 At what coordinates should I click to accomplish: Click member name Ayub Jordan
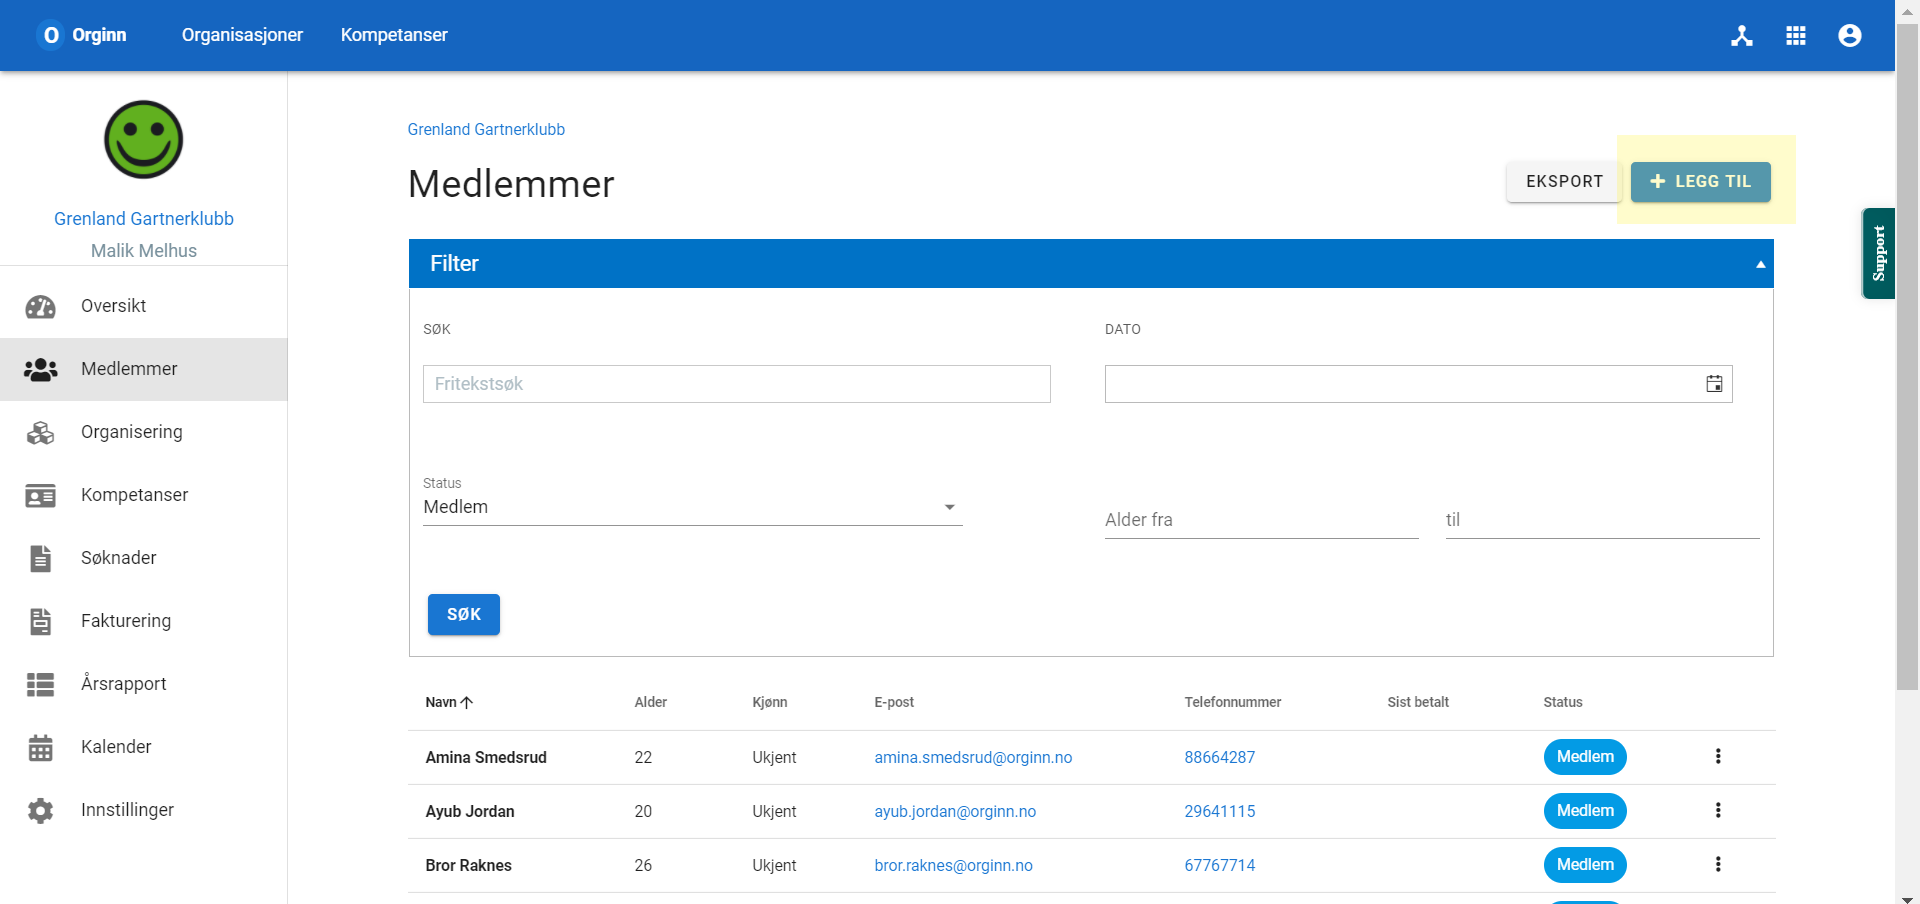[470, 812]
